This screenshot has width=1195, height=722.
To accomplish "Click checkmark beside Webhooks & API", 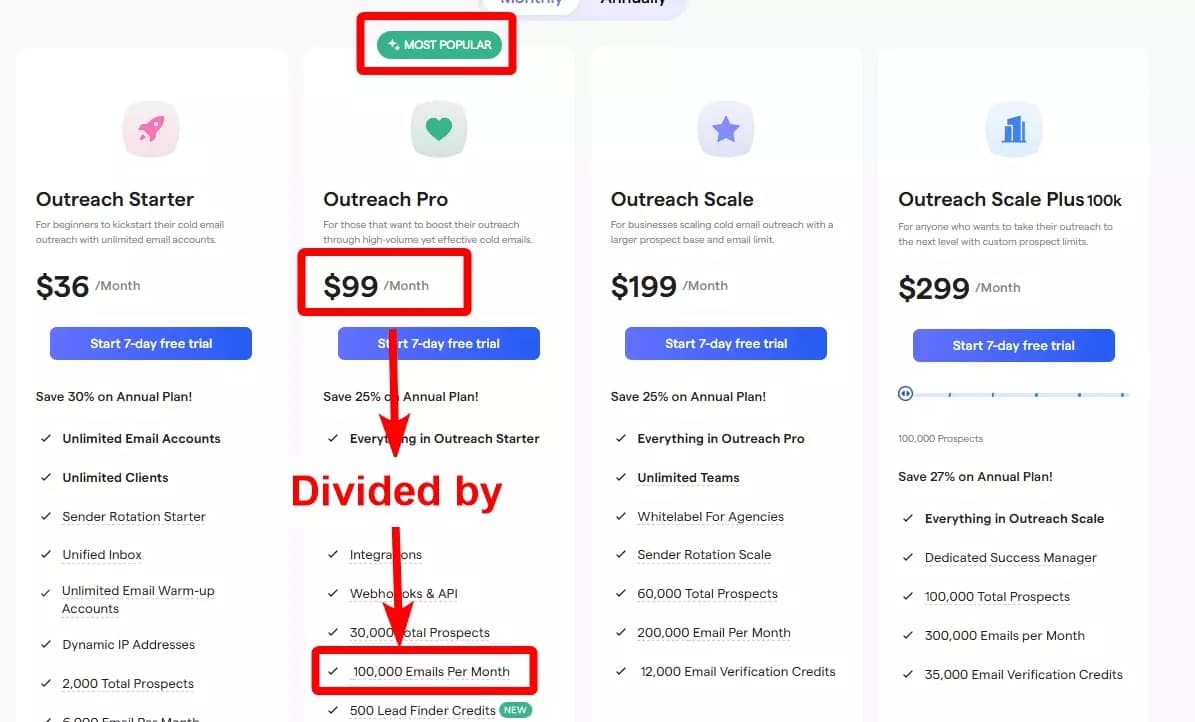I will pyautogui.click(x=333, y=593).
